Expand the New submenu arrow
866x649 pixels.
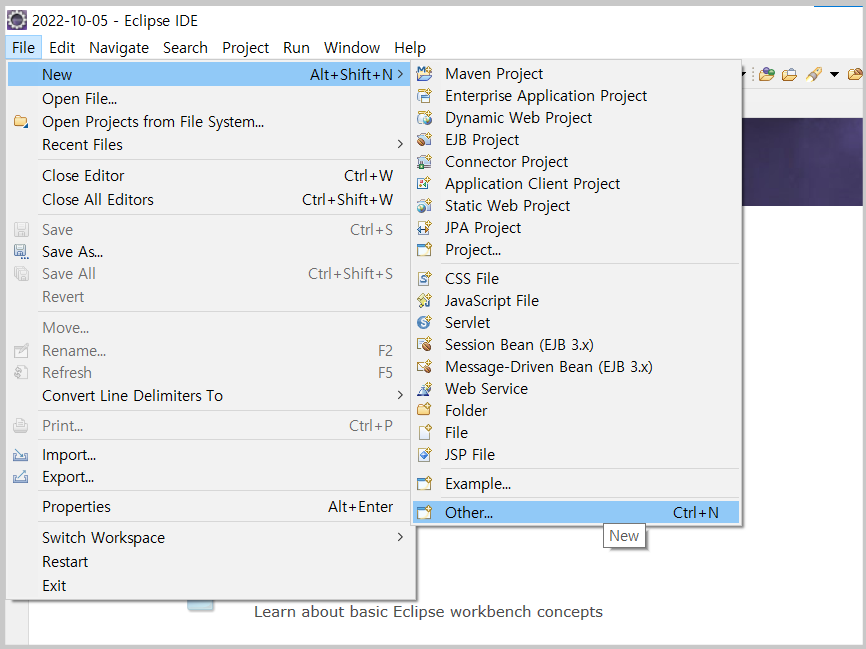(x=400, y=74)
